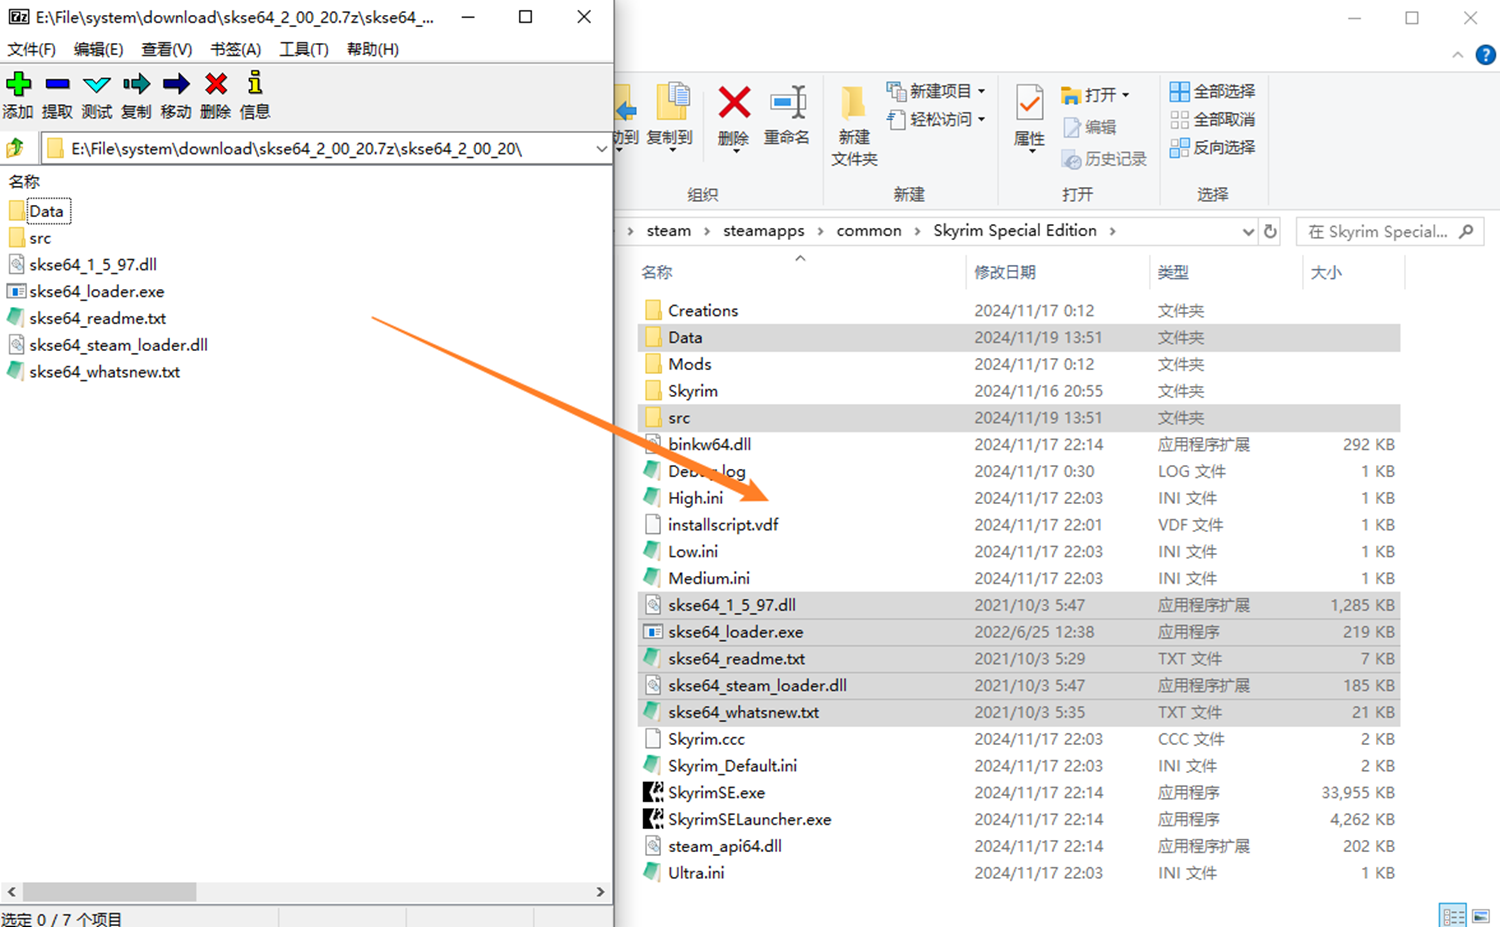Click the steam breadcrumb in Explorer

669,231
